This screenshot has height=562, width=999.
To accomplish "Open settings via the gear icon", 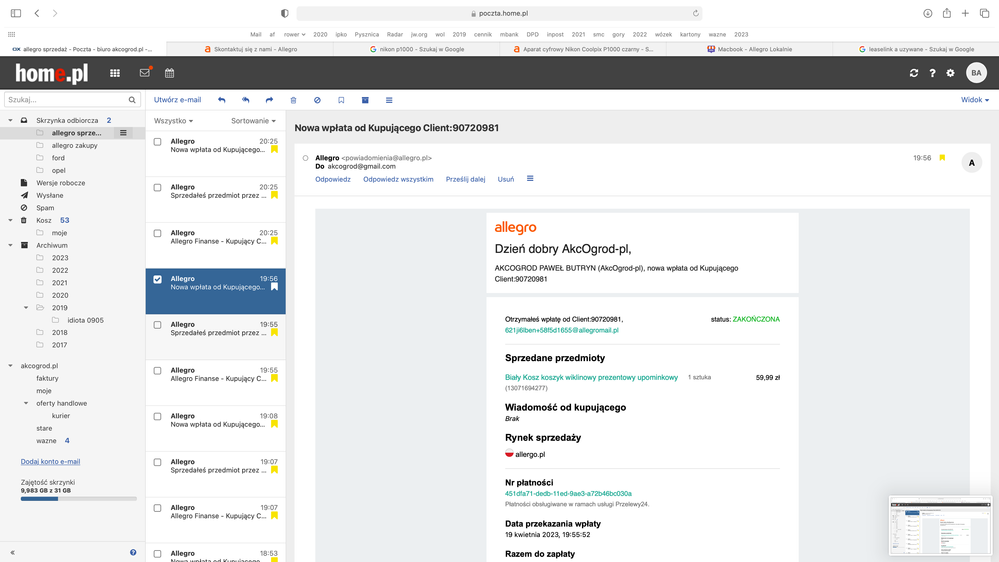I will [x=950, y=73].
